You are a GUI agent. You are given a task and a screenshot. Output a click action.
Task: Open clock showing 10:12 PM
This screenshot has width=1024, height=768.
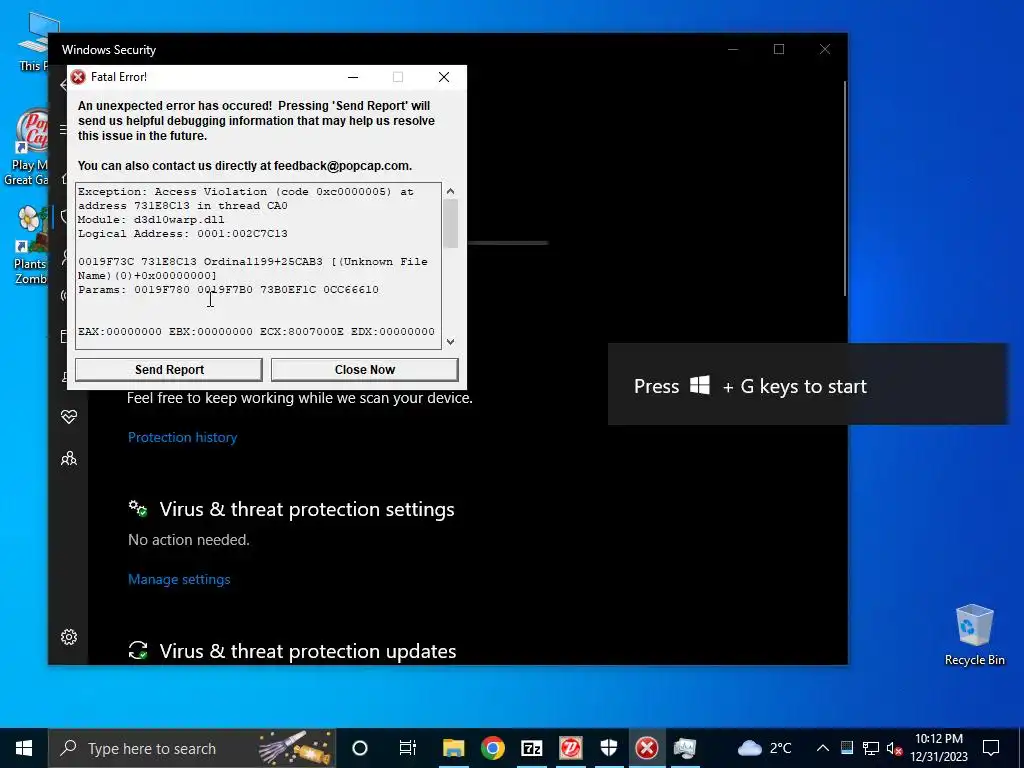click(939, 748)
